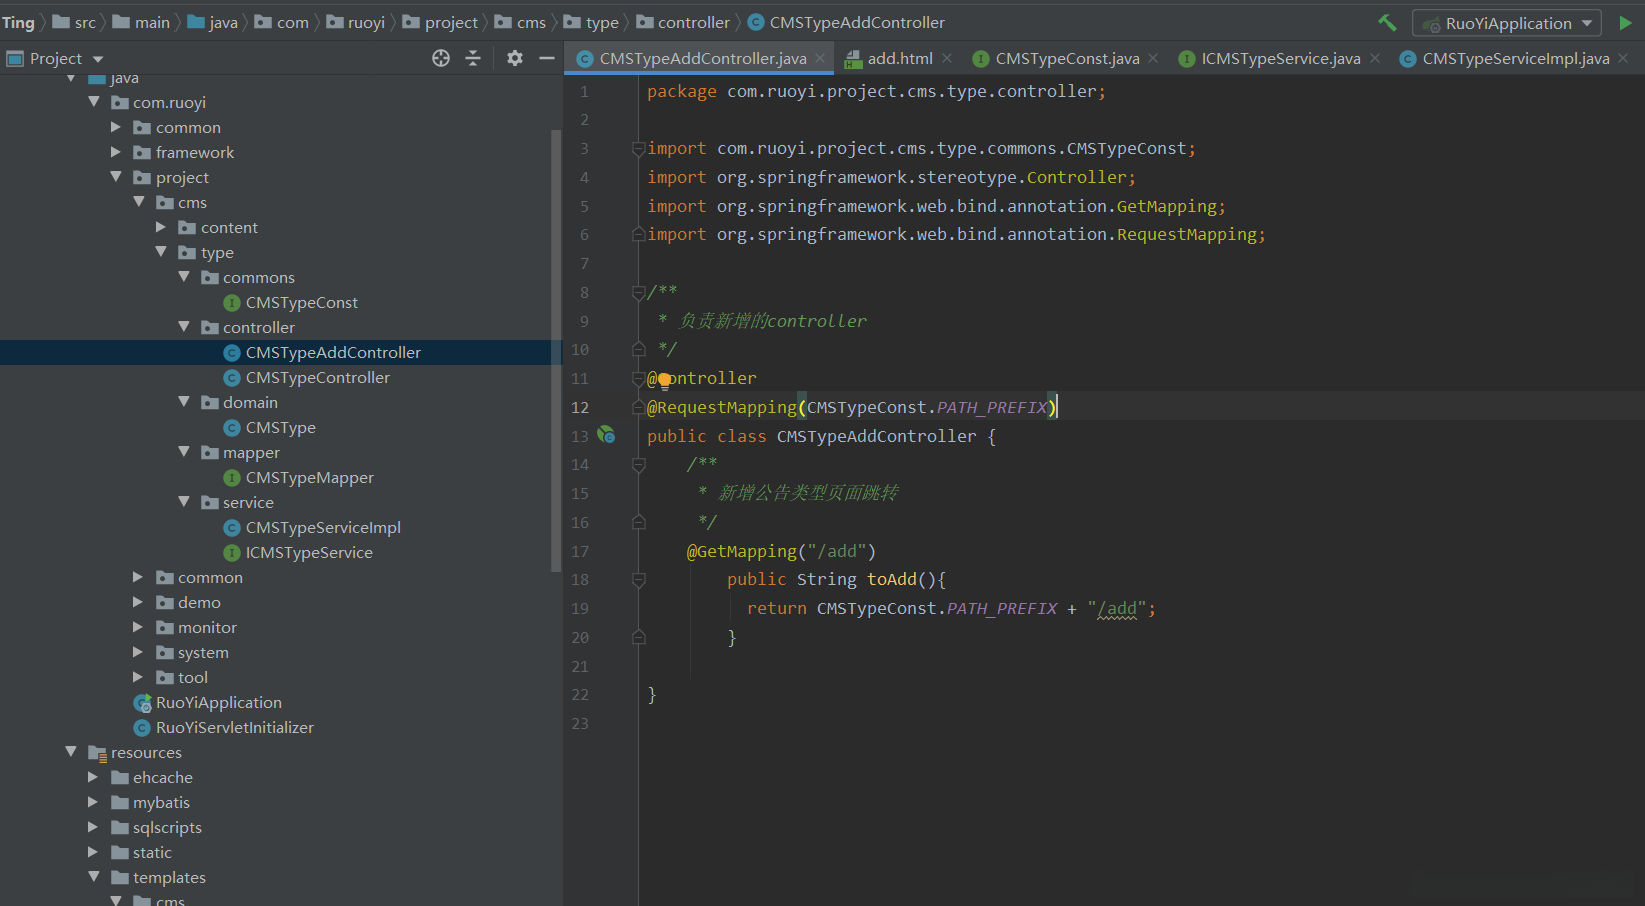
Task: Hide the Project panel with minimize icon
Action: coord(547,58)
